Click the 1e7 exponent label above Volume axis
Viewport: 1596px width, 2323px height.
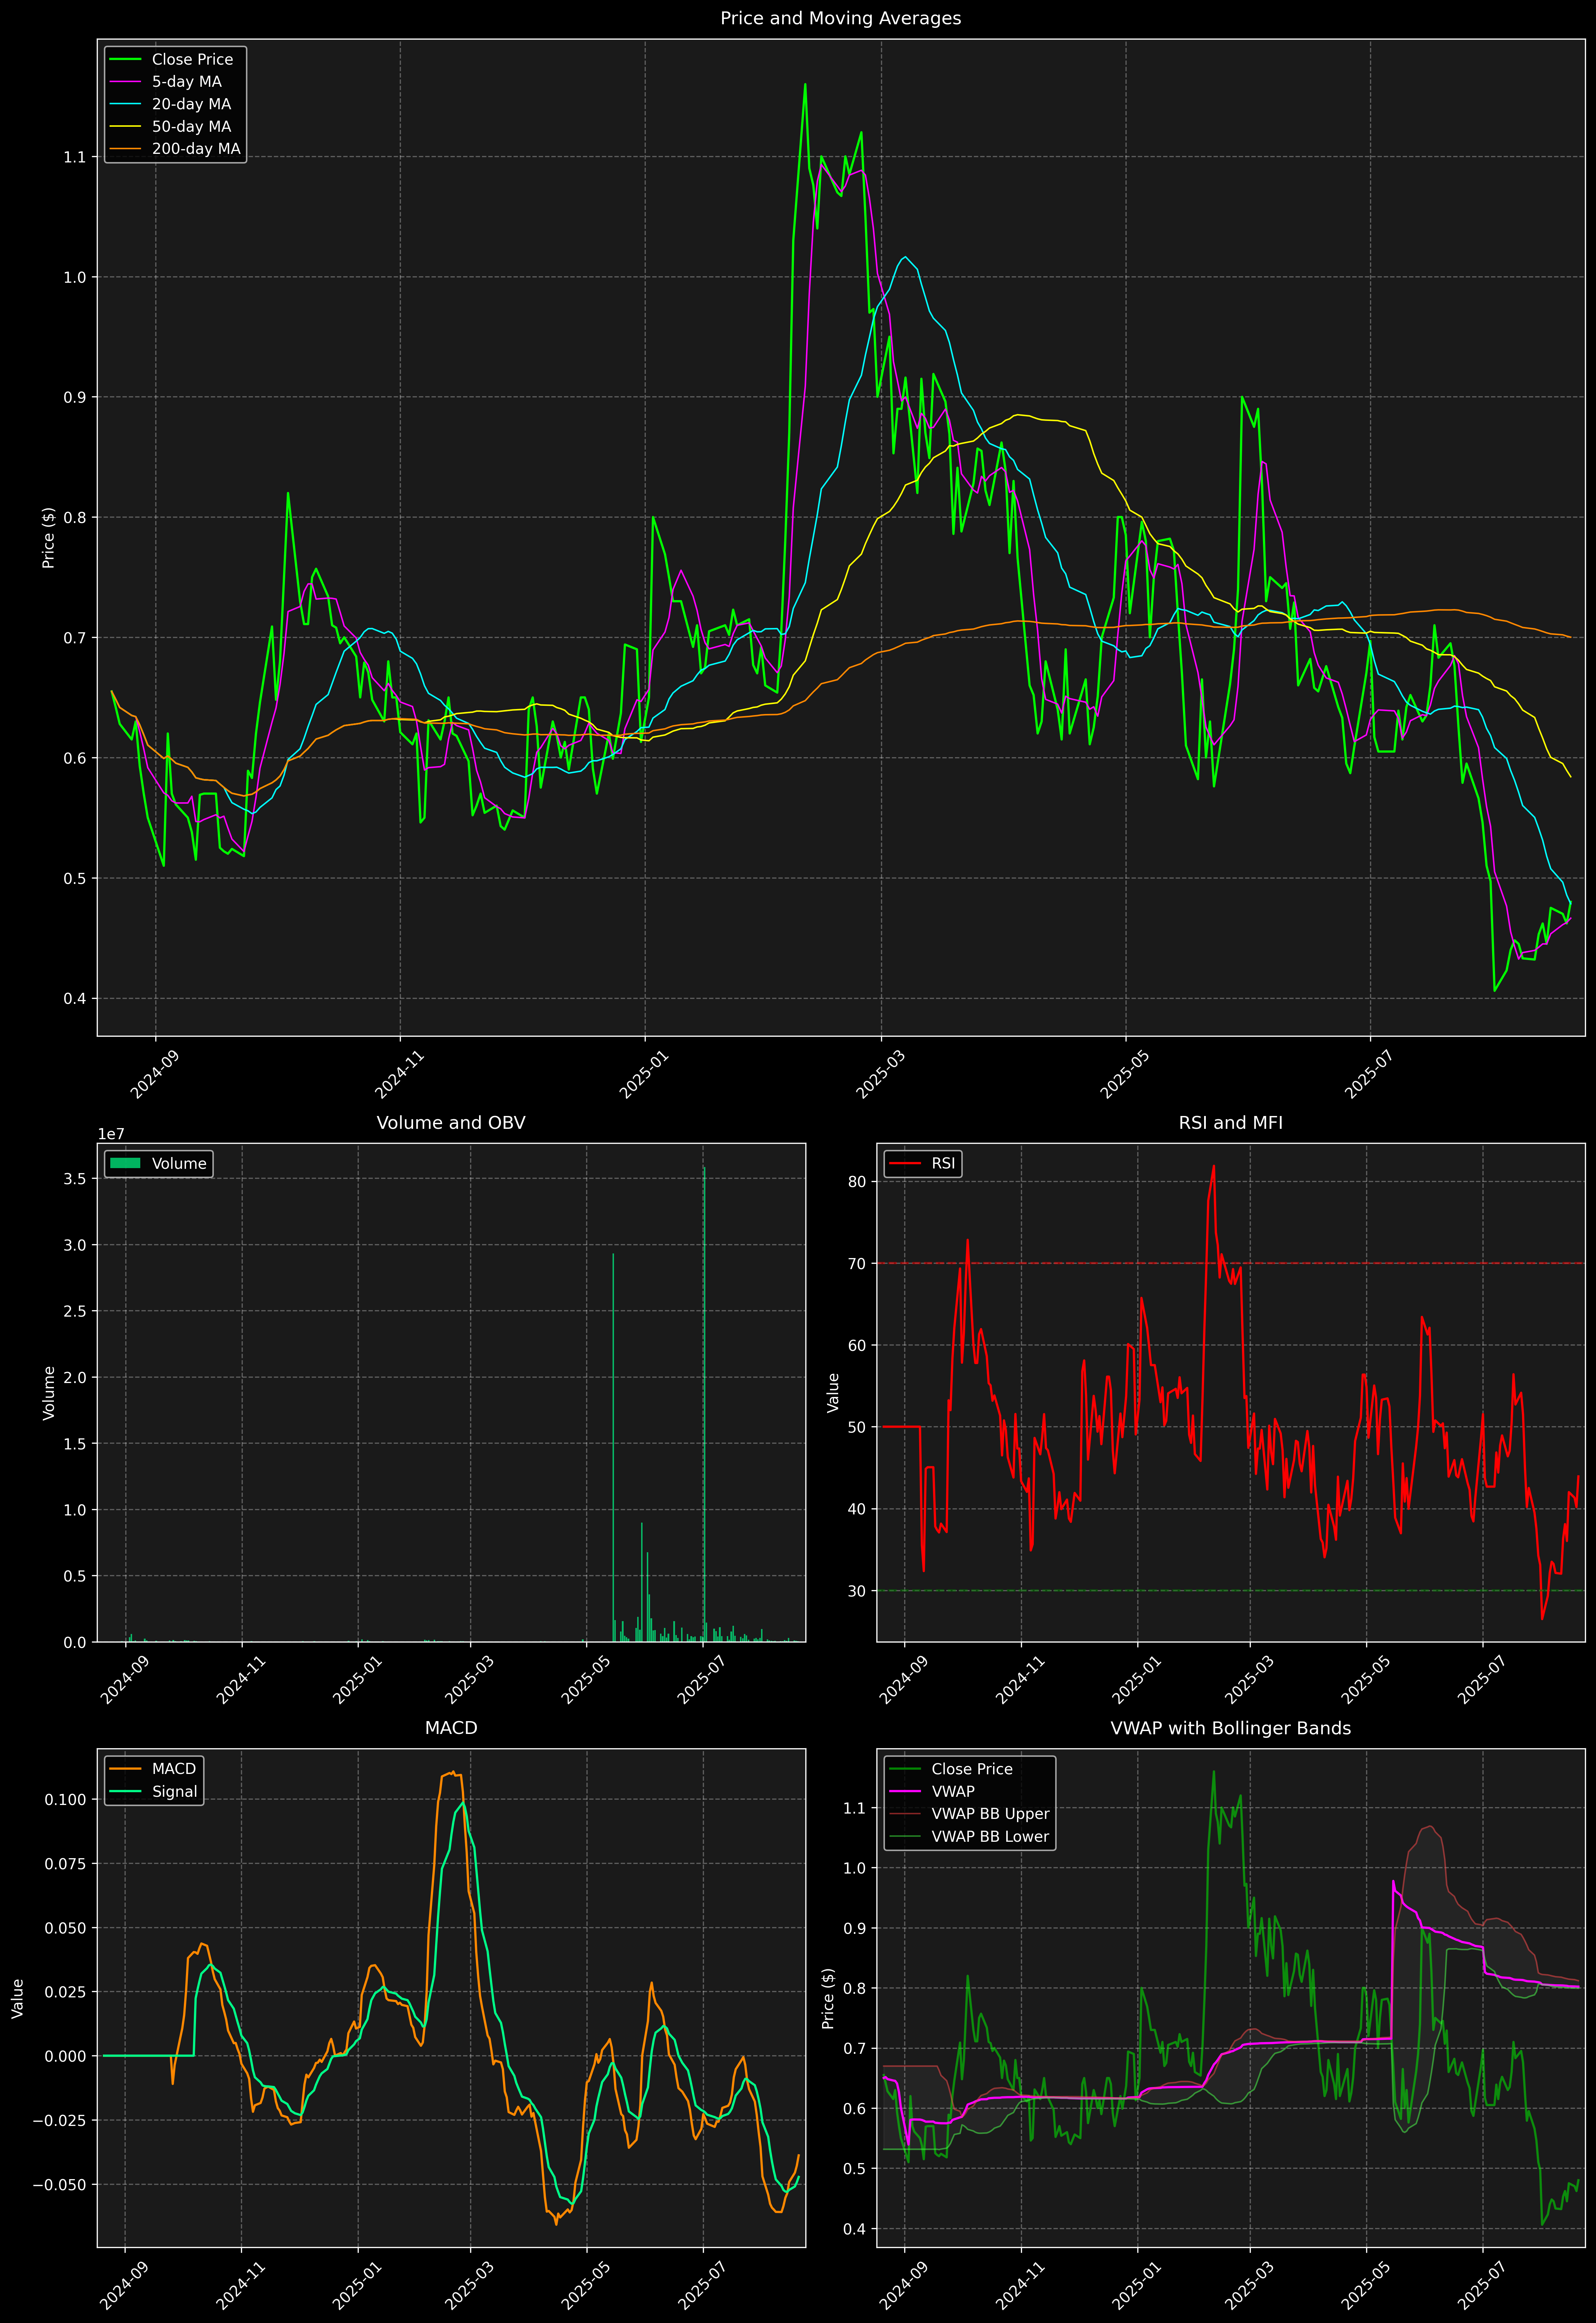tap(111, 1134)
